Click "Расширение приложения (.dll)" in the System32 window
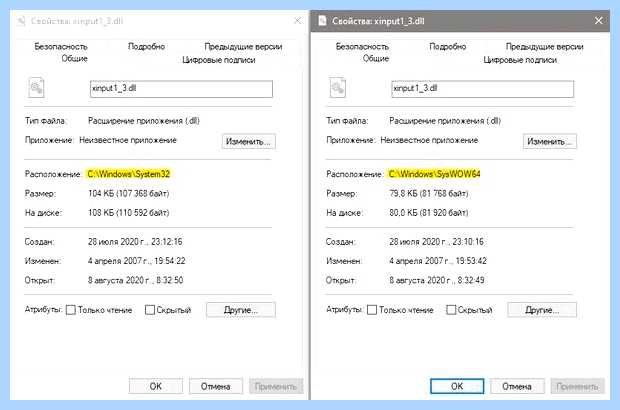This screenshot has height=410, width=620. [x=144, y=121]
